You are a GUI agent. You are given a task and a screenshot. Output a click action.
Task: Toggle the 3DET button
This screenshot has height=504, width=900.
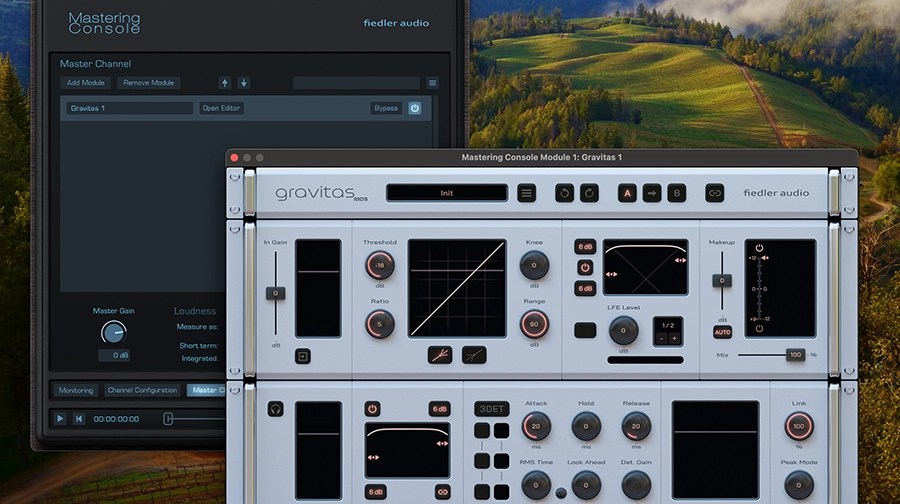491,409
